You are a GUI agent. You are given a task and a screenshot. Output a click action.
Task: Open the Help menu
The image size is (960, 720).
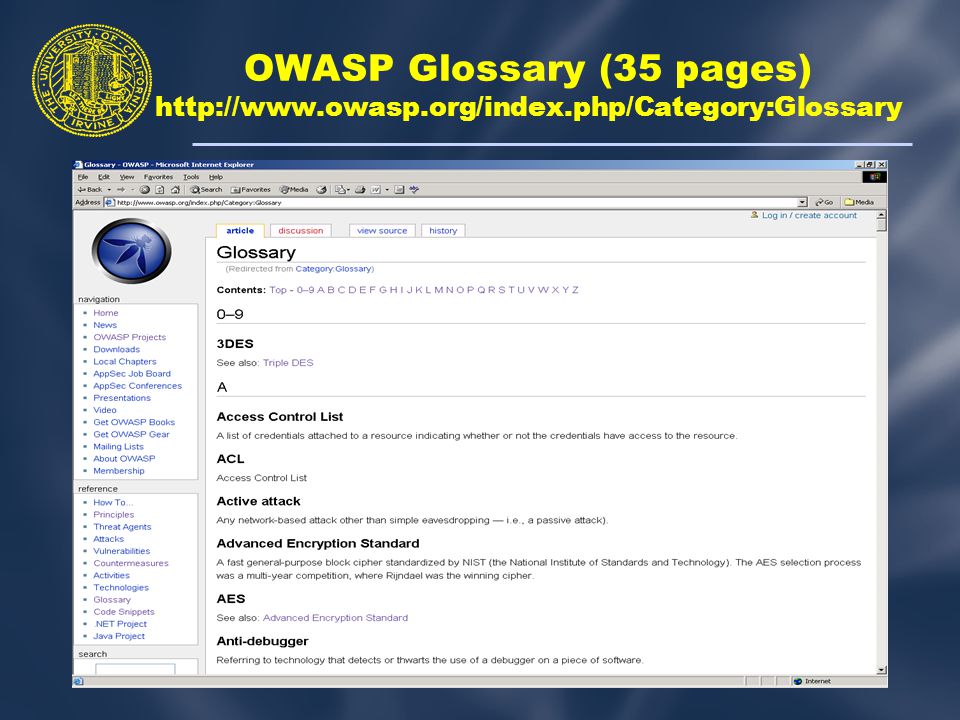click(x=216, y=177)
